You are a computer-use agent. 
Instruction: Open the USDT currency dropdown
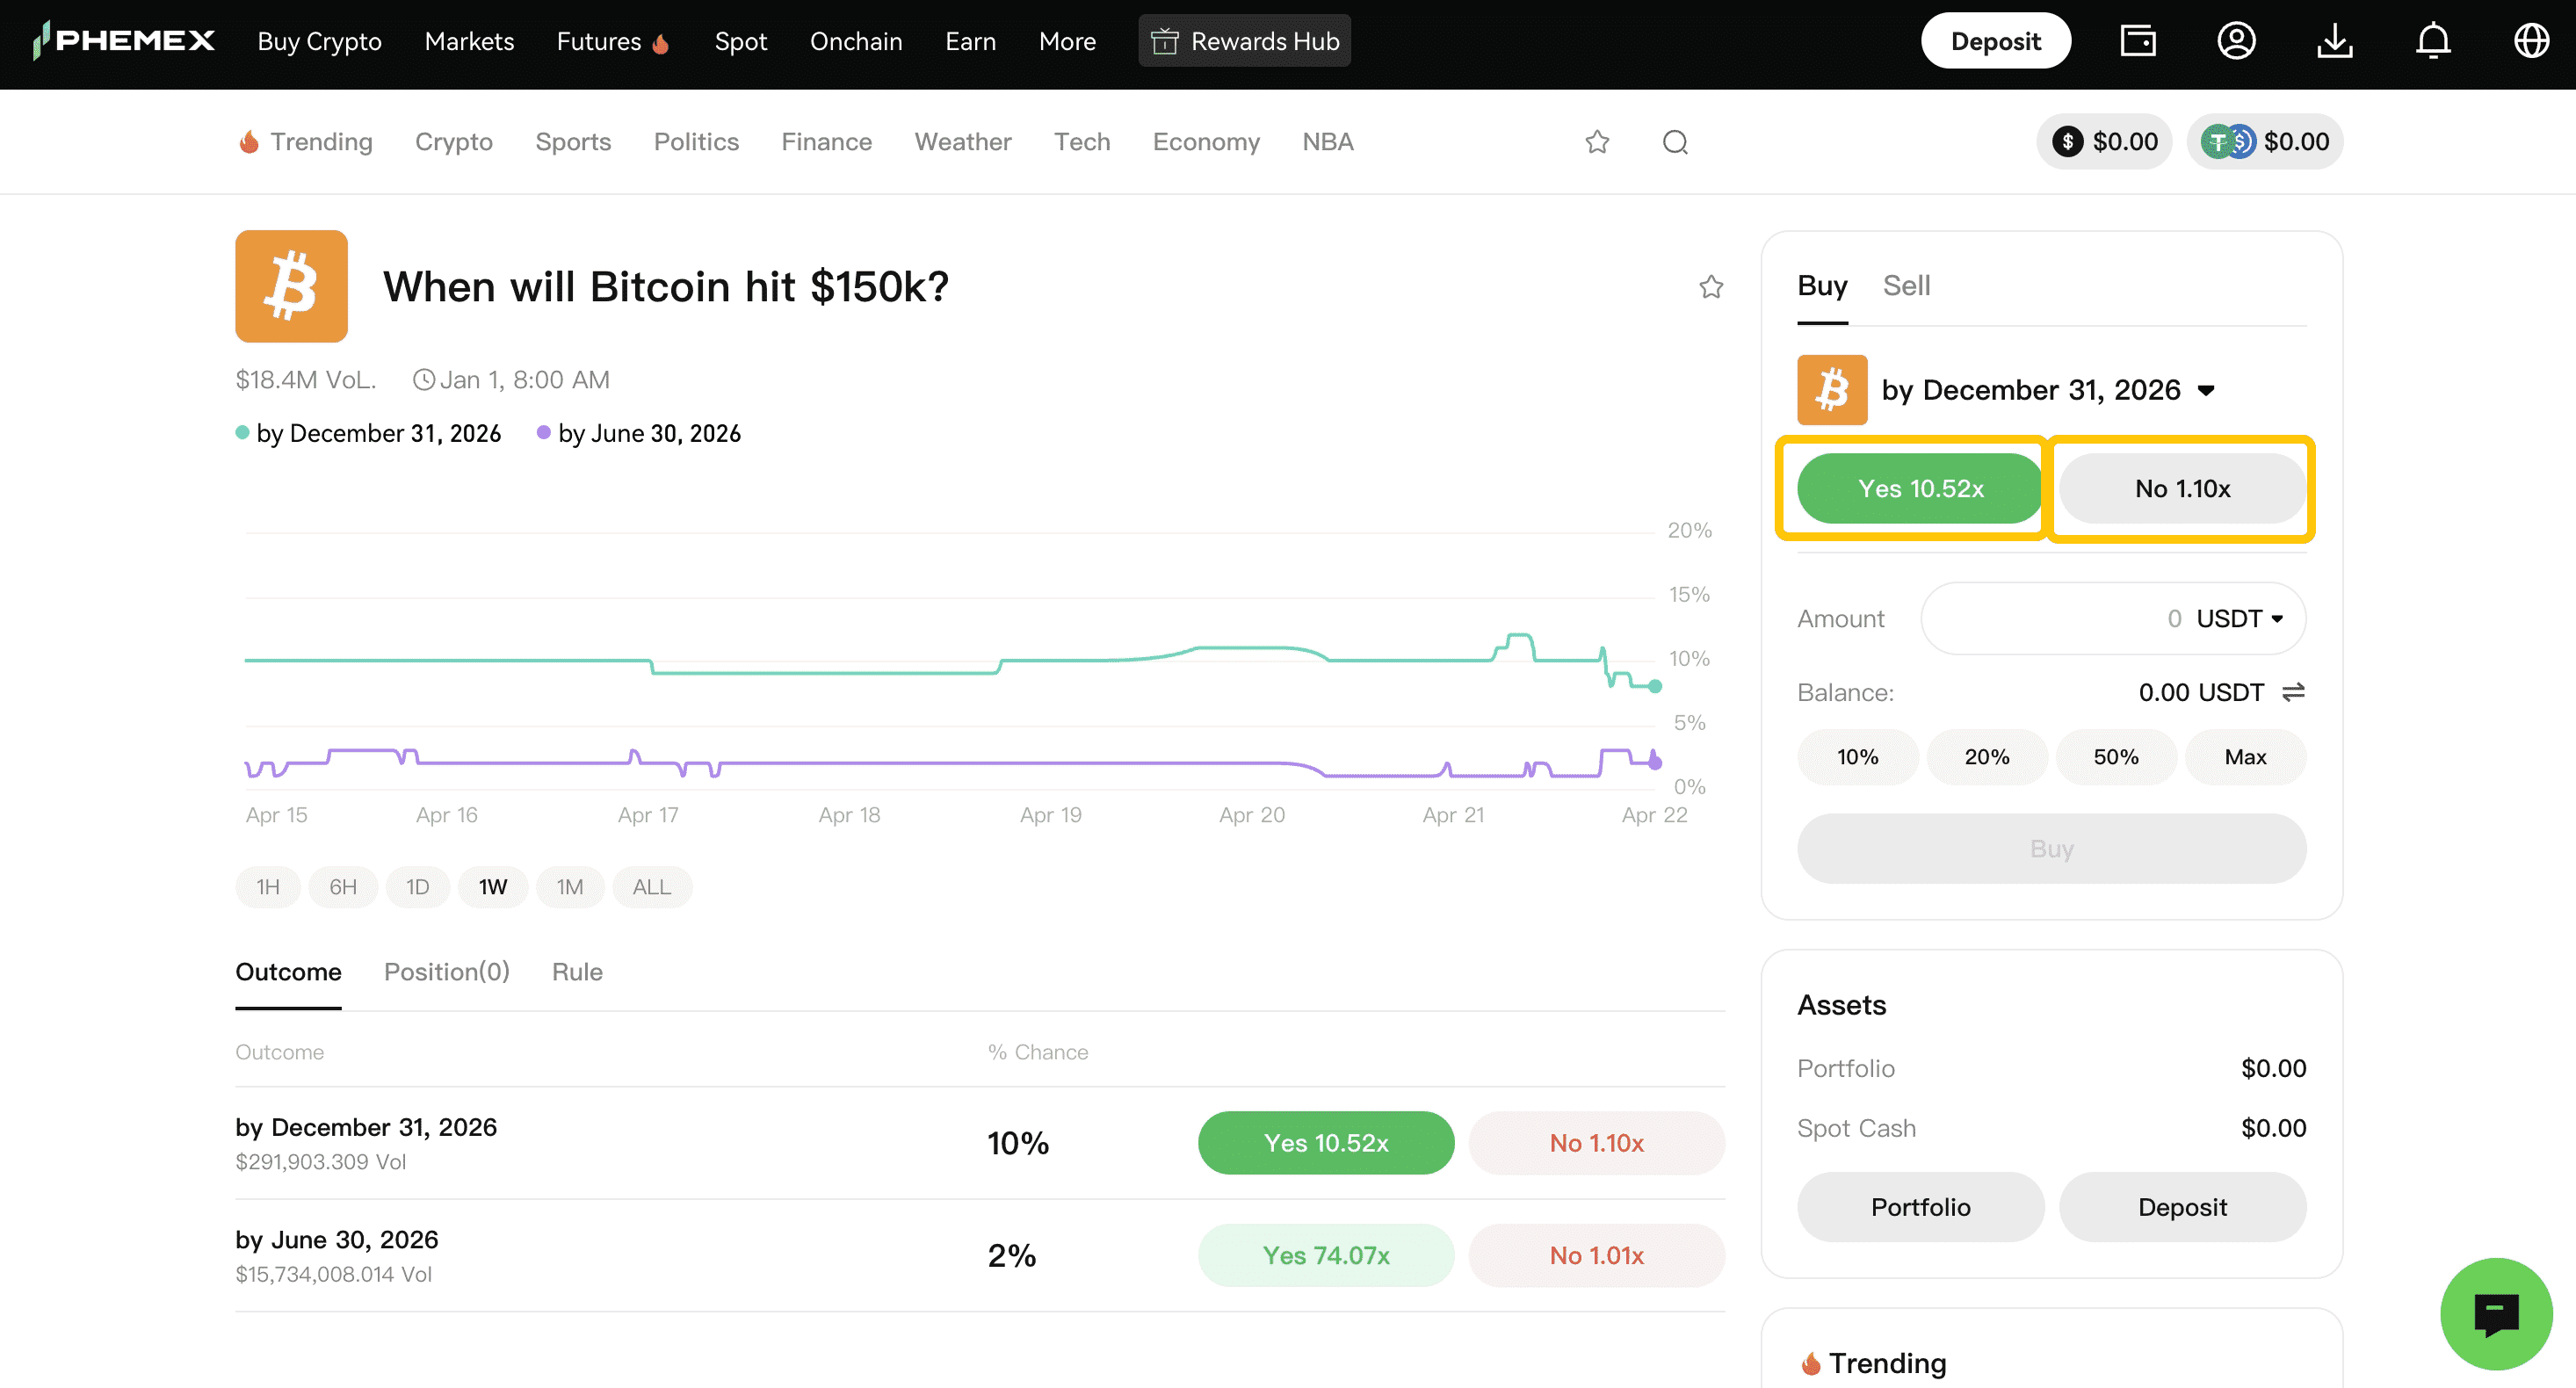click(x=2239, y=619)
